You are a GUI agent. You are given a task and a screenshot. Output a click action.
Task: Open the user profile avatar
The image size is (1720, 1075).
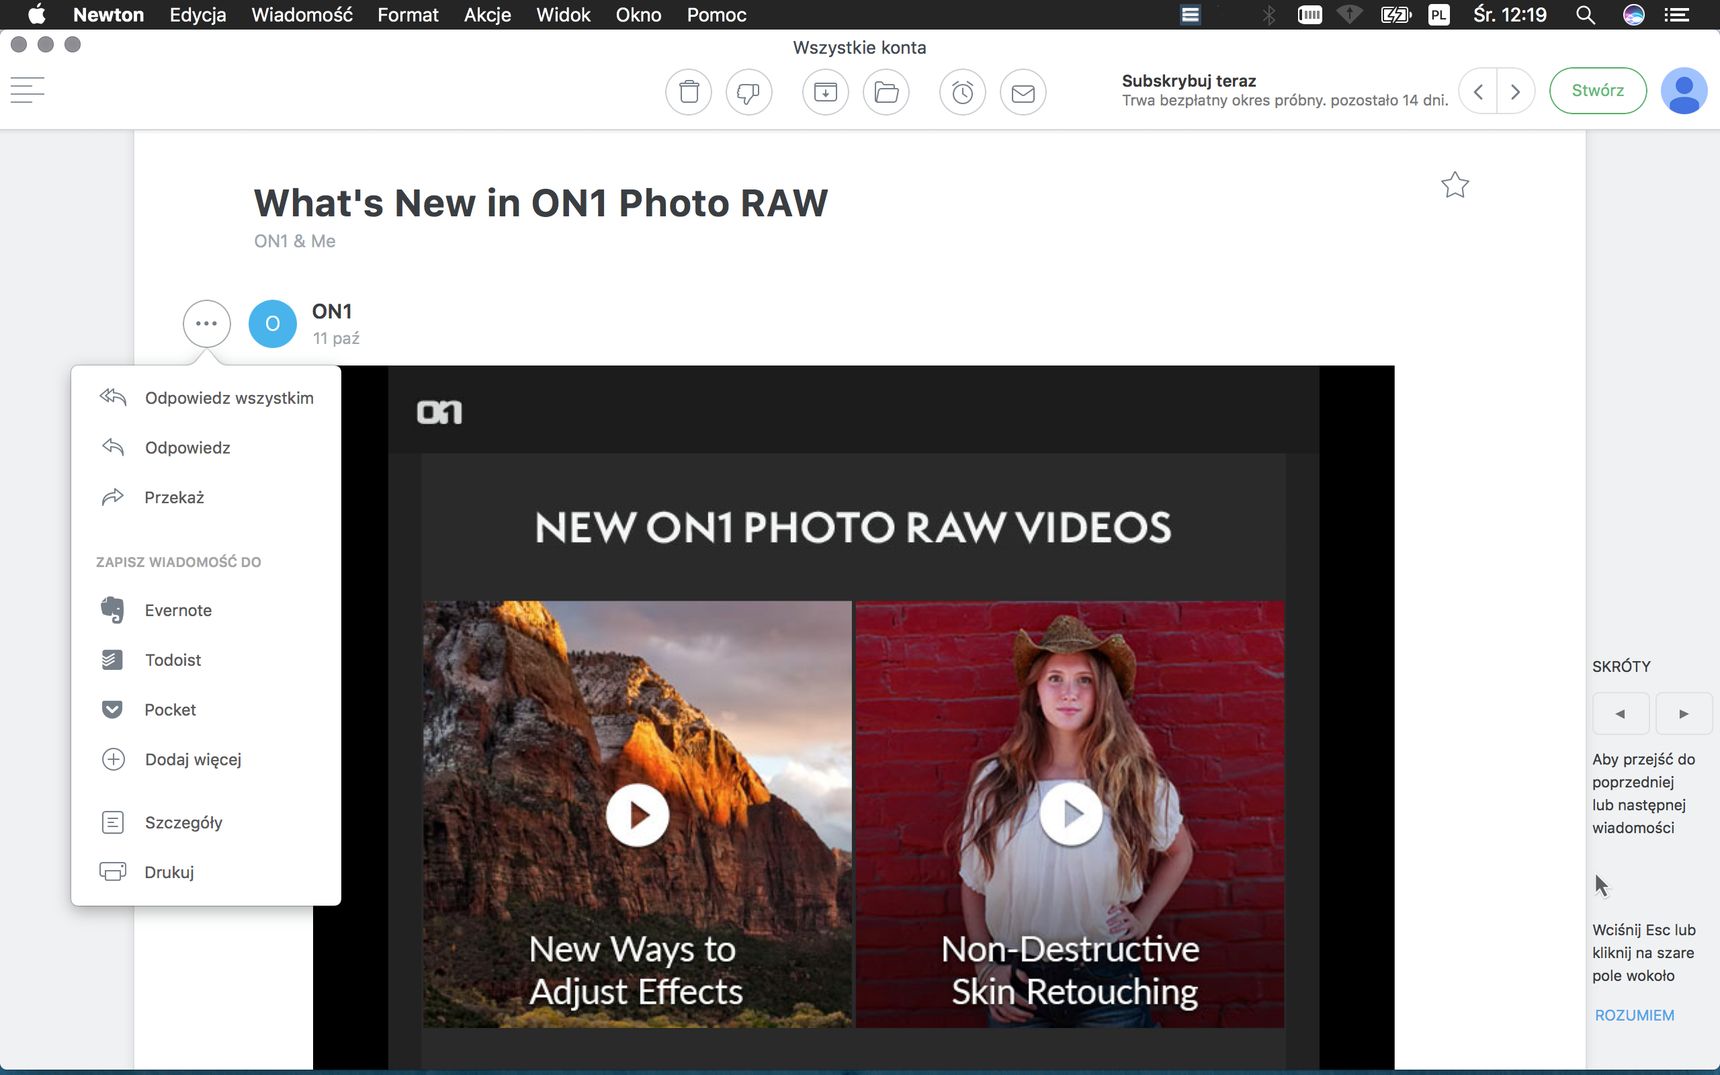tap(1684, 91)
